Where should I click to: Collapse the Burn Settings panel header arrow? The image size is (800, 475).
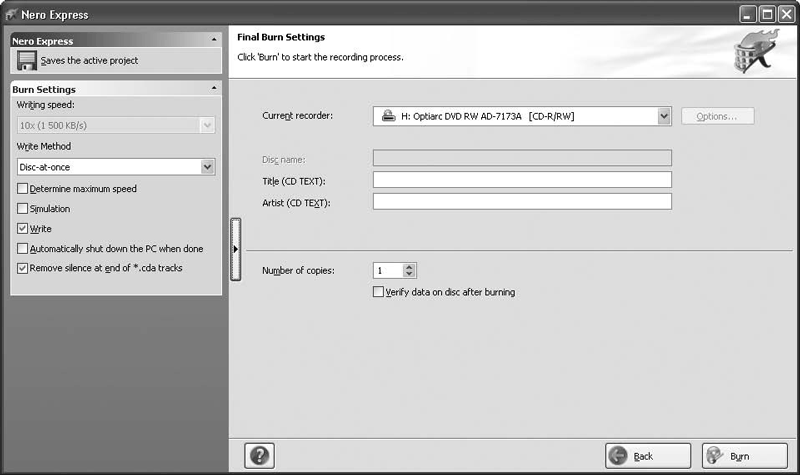(x=214, y=90)
